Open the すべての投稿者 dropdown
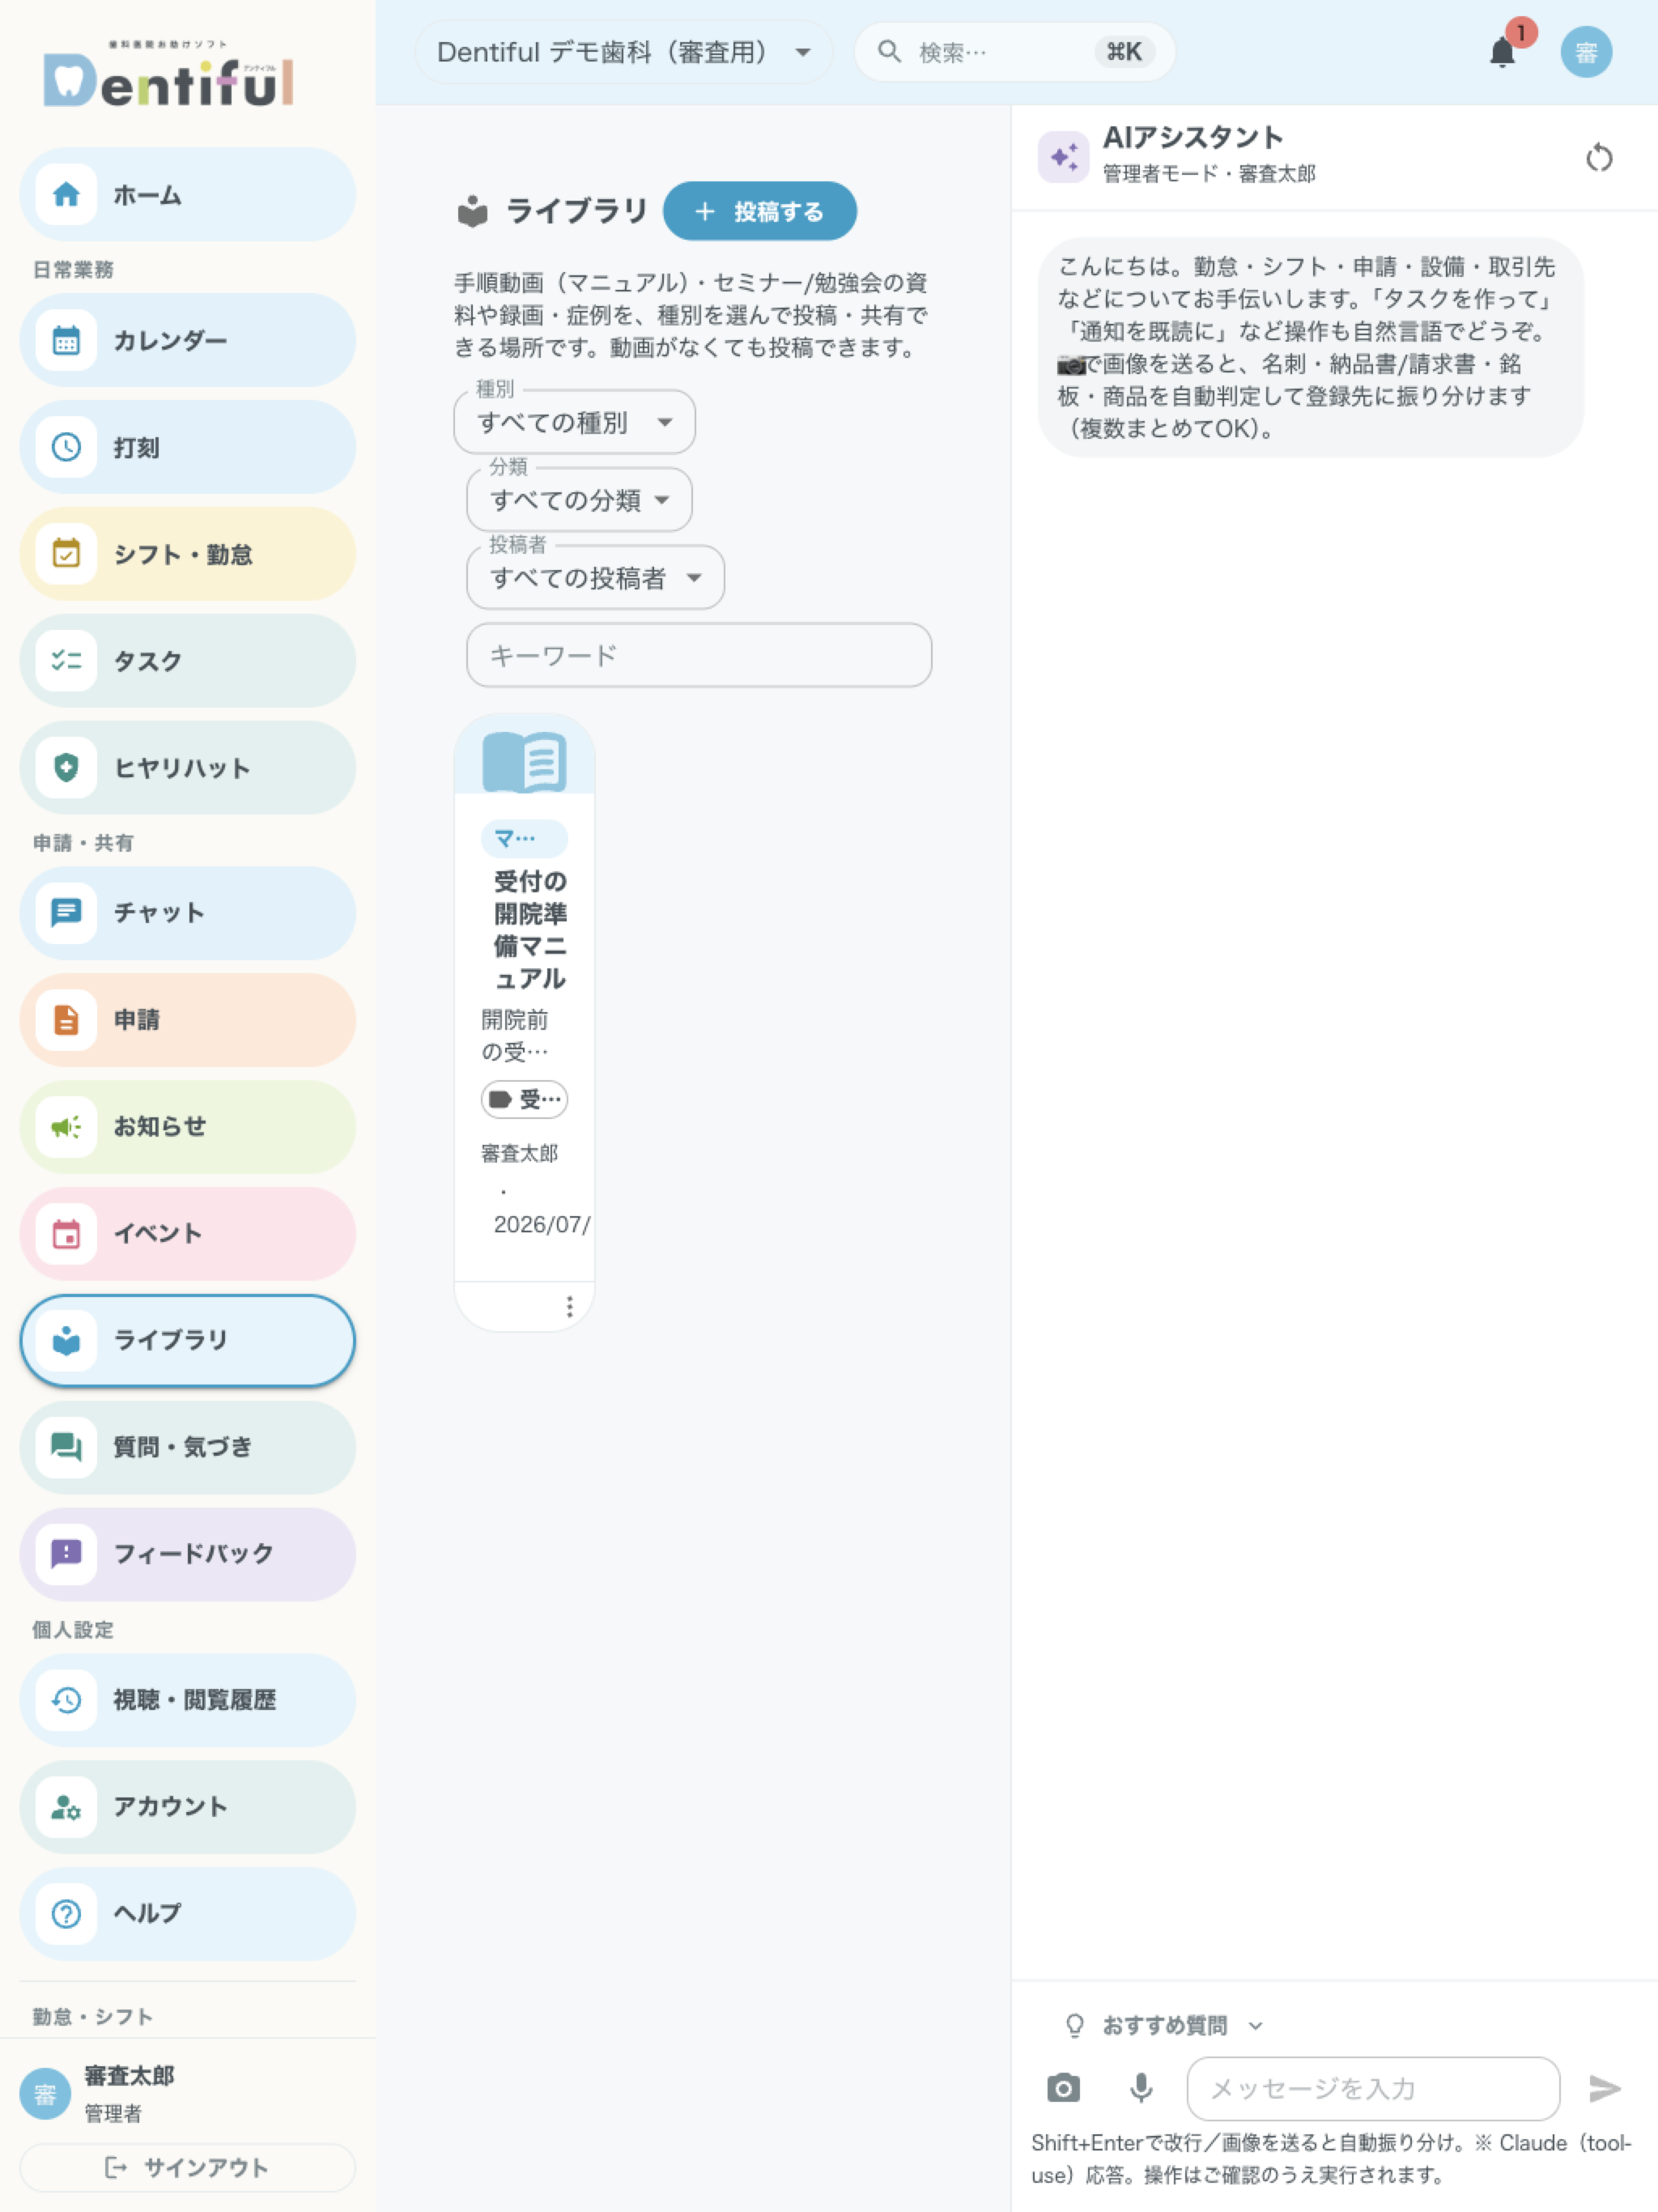 click(x=595, y=577)
